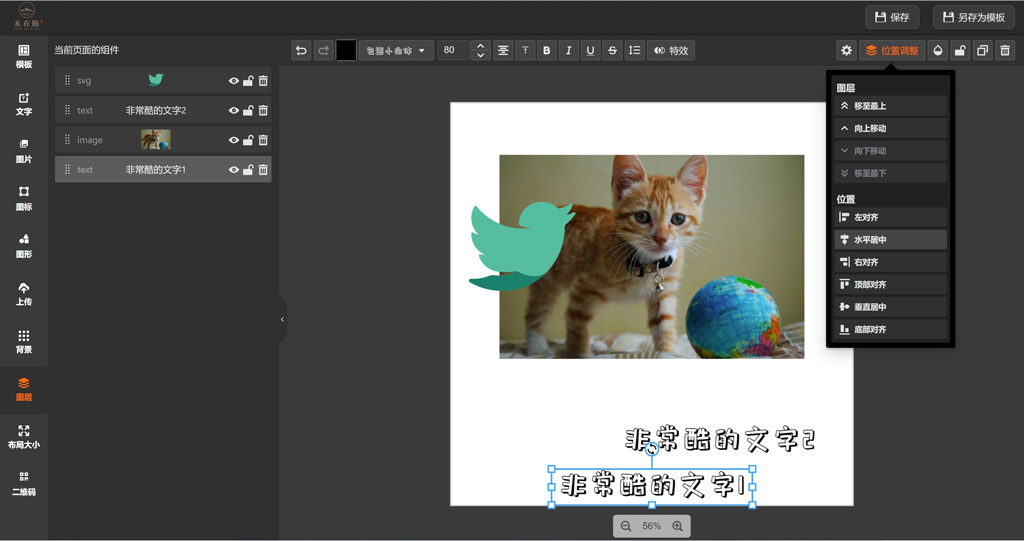Open the 特效 text effects button

[671, 50]
